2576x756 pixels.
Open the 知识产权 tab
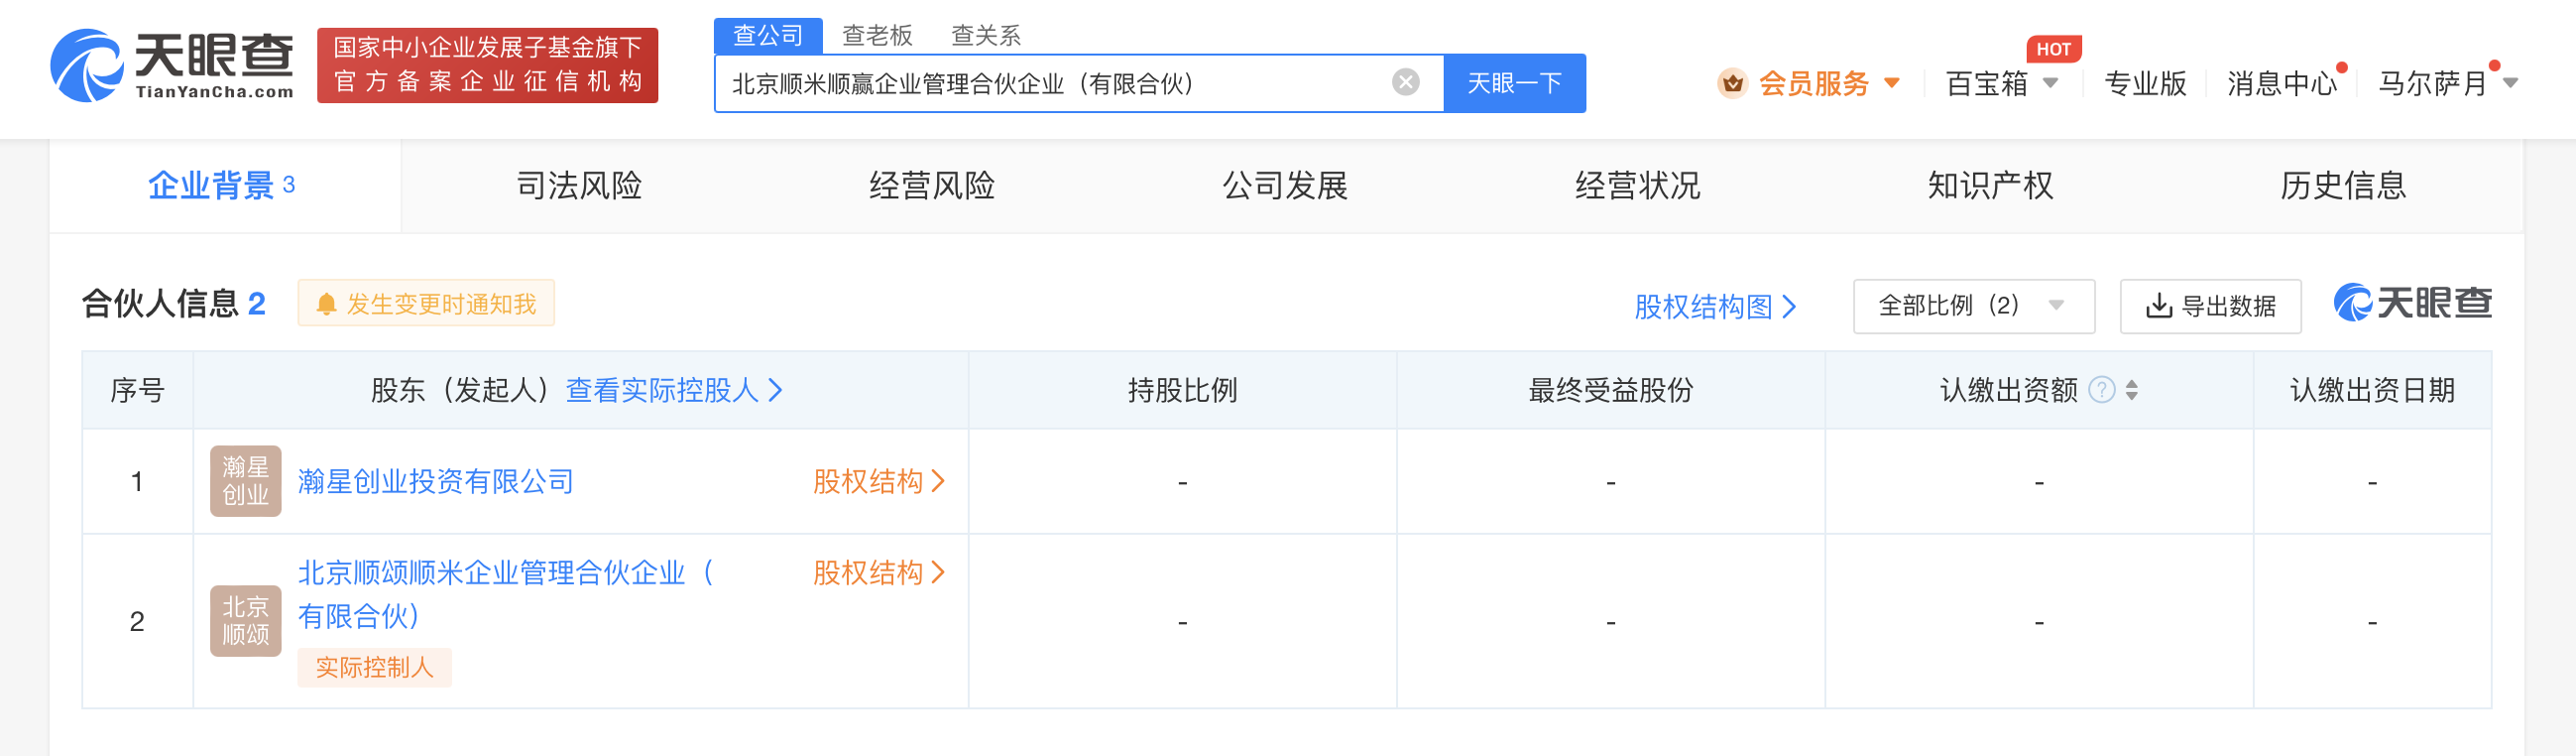pos(1990,185)
